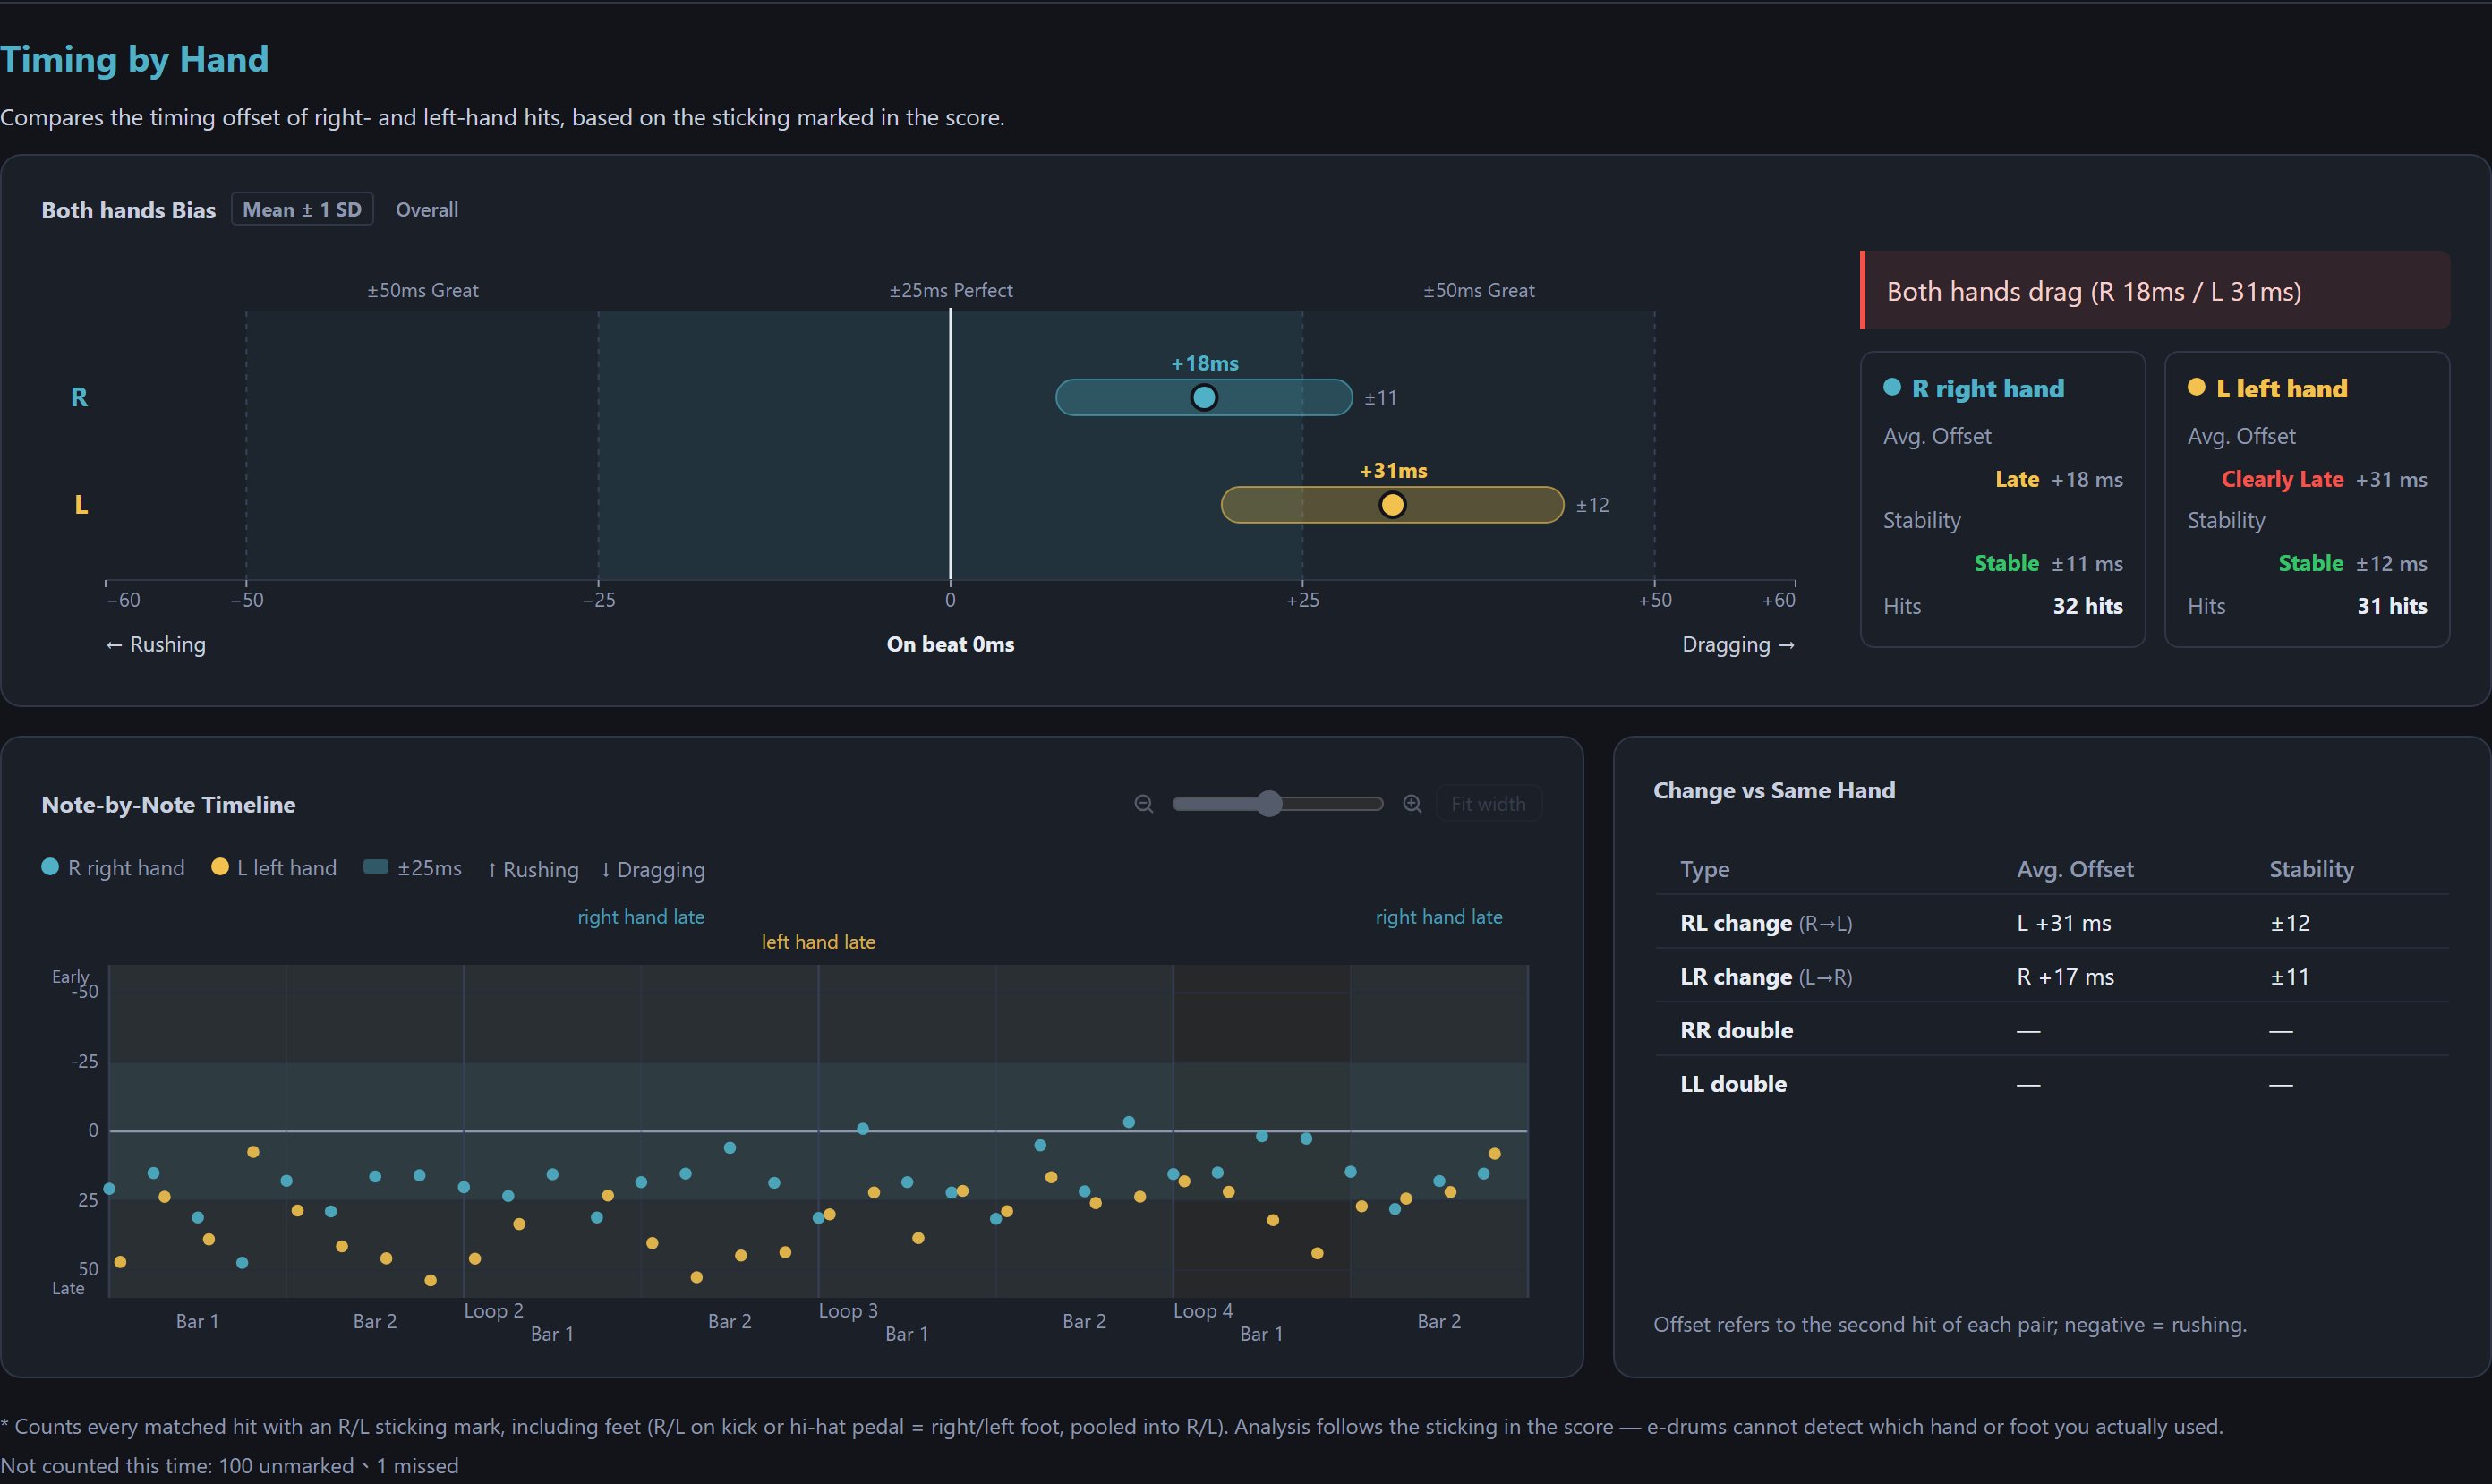Toggle R right hand legend in timeline

coord(113,868)
